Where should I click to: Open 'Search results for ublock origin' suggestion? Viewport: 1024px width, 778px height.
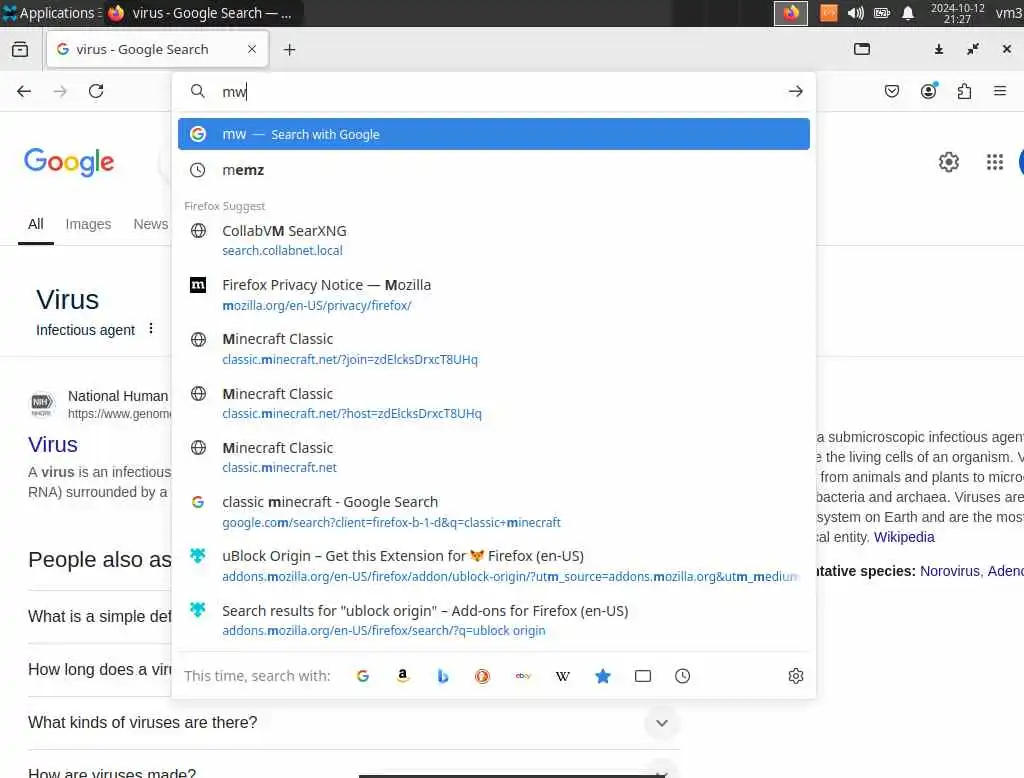pyautogui.click(x=494, y=620)
